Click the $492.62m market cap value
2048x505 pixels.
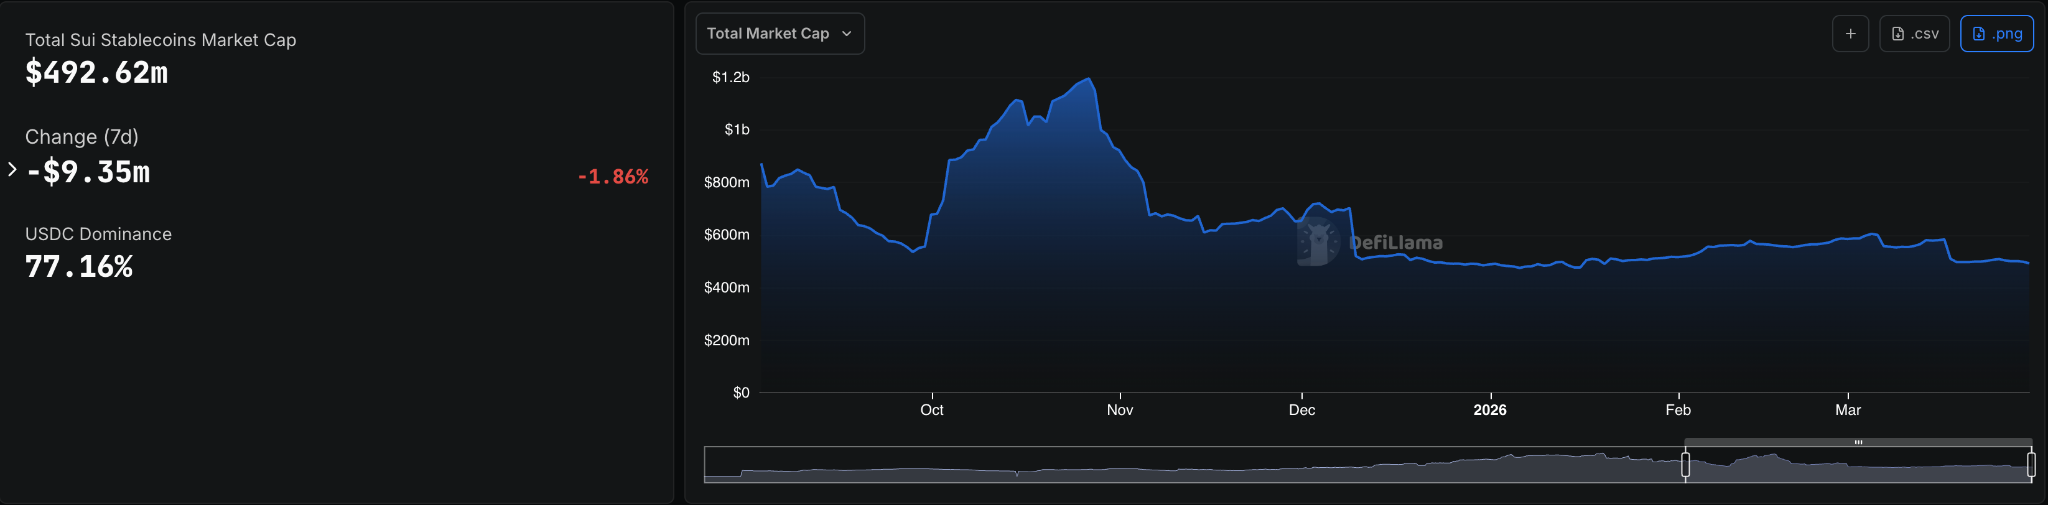97,73
